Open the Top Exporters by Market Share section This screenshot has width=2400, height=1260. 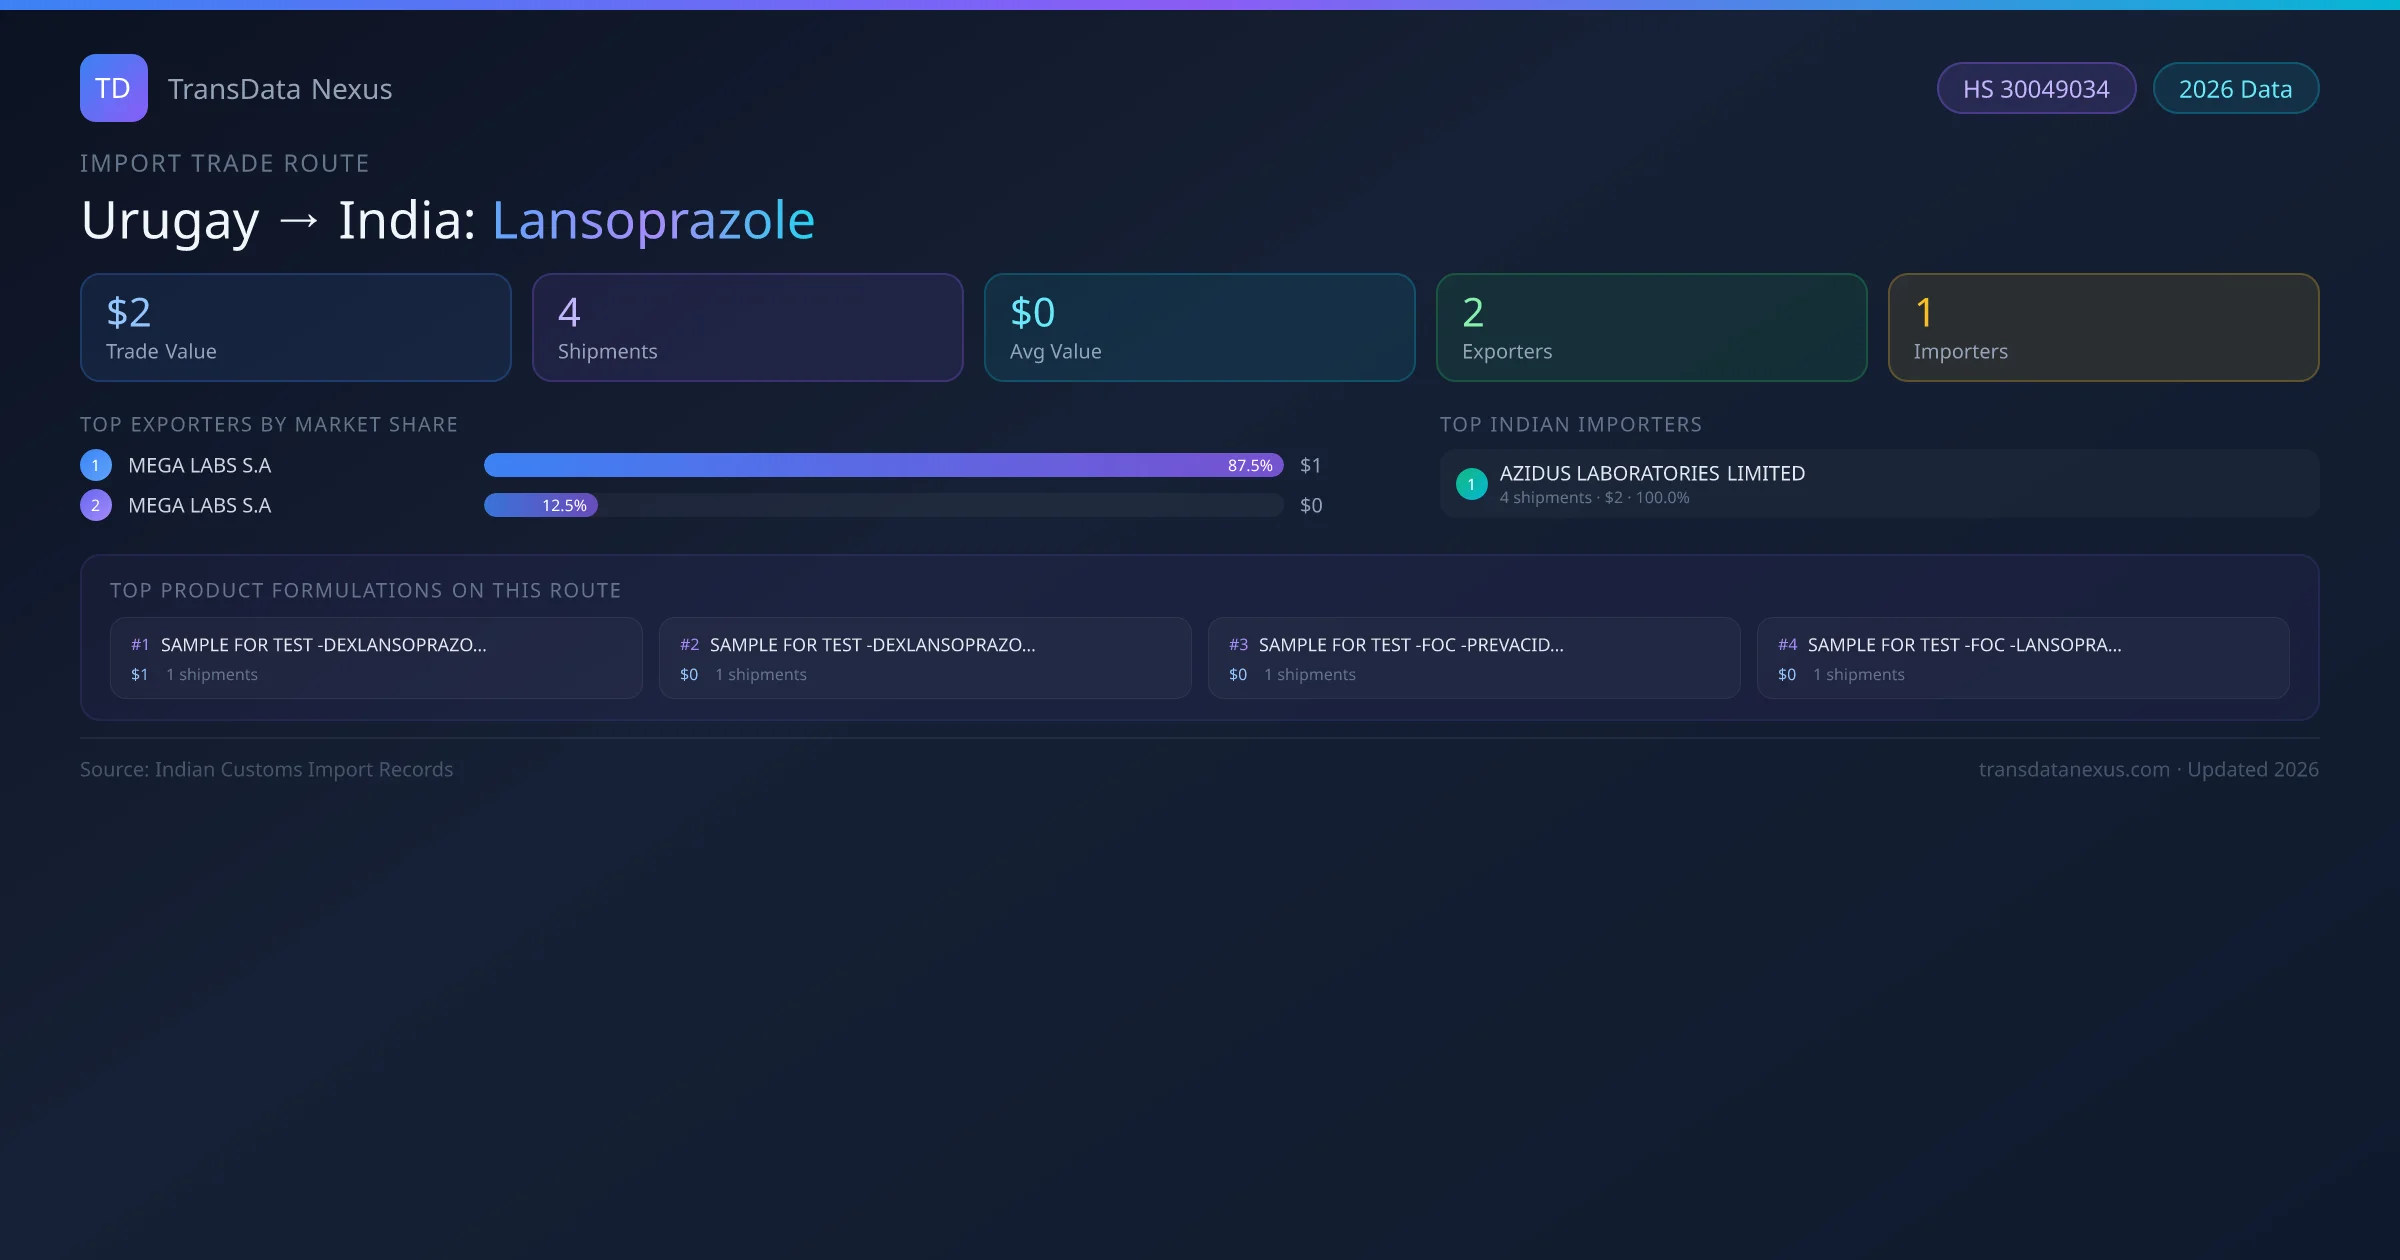(x=269, y=424)
